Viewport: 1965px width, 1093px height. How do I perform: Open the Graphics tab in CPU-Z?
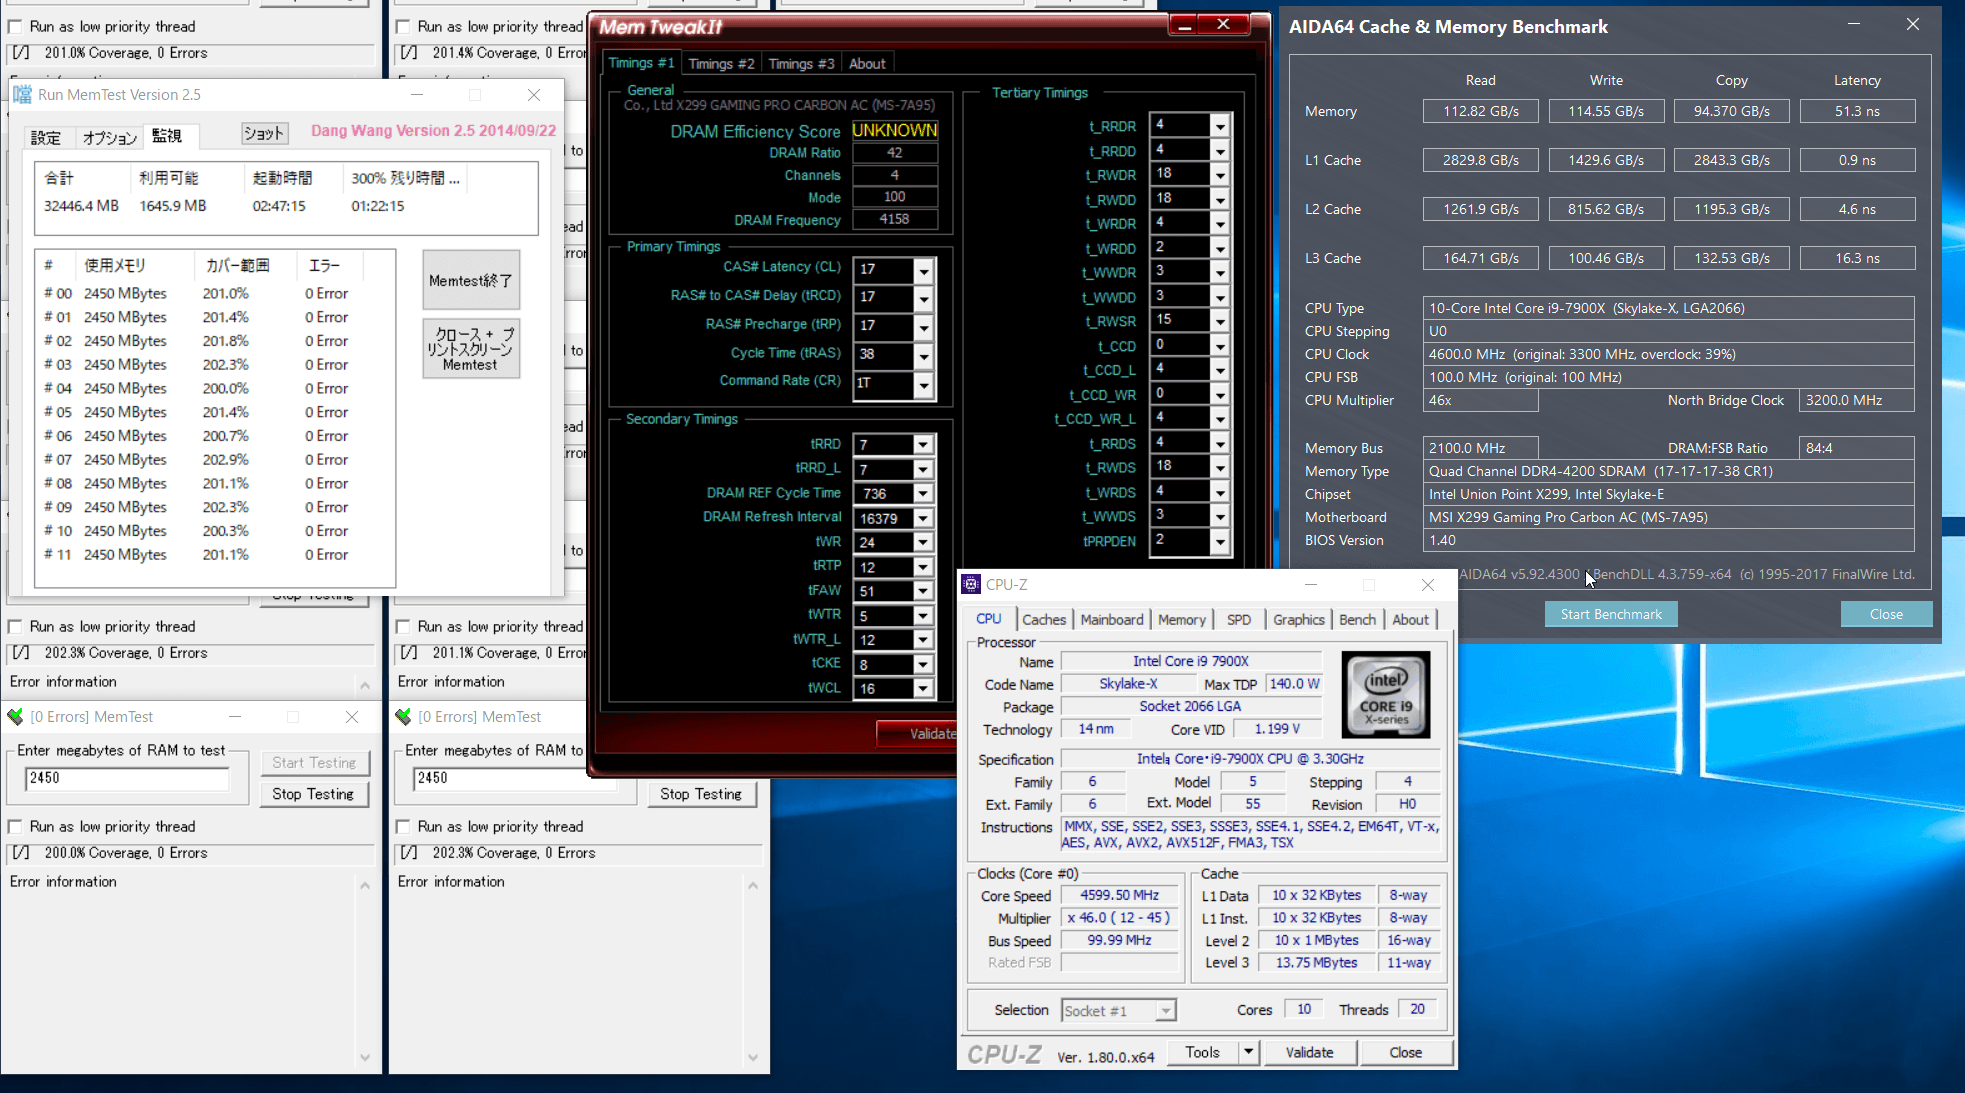point(1298,619)
